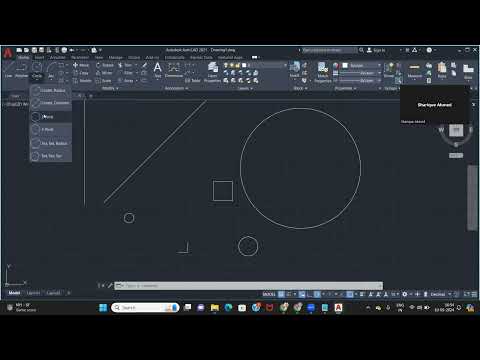
Task: Expand the Block panel dropdown
Action: [300, 88]
